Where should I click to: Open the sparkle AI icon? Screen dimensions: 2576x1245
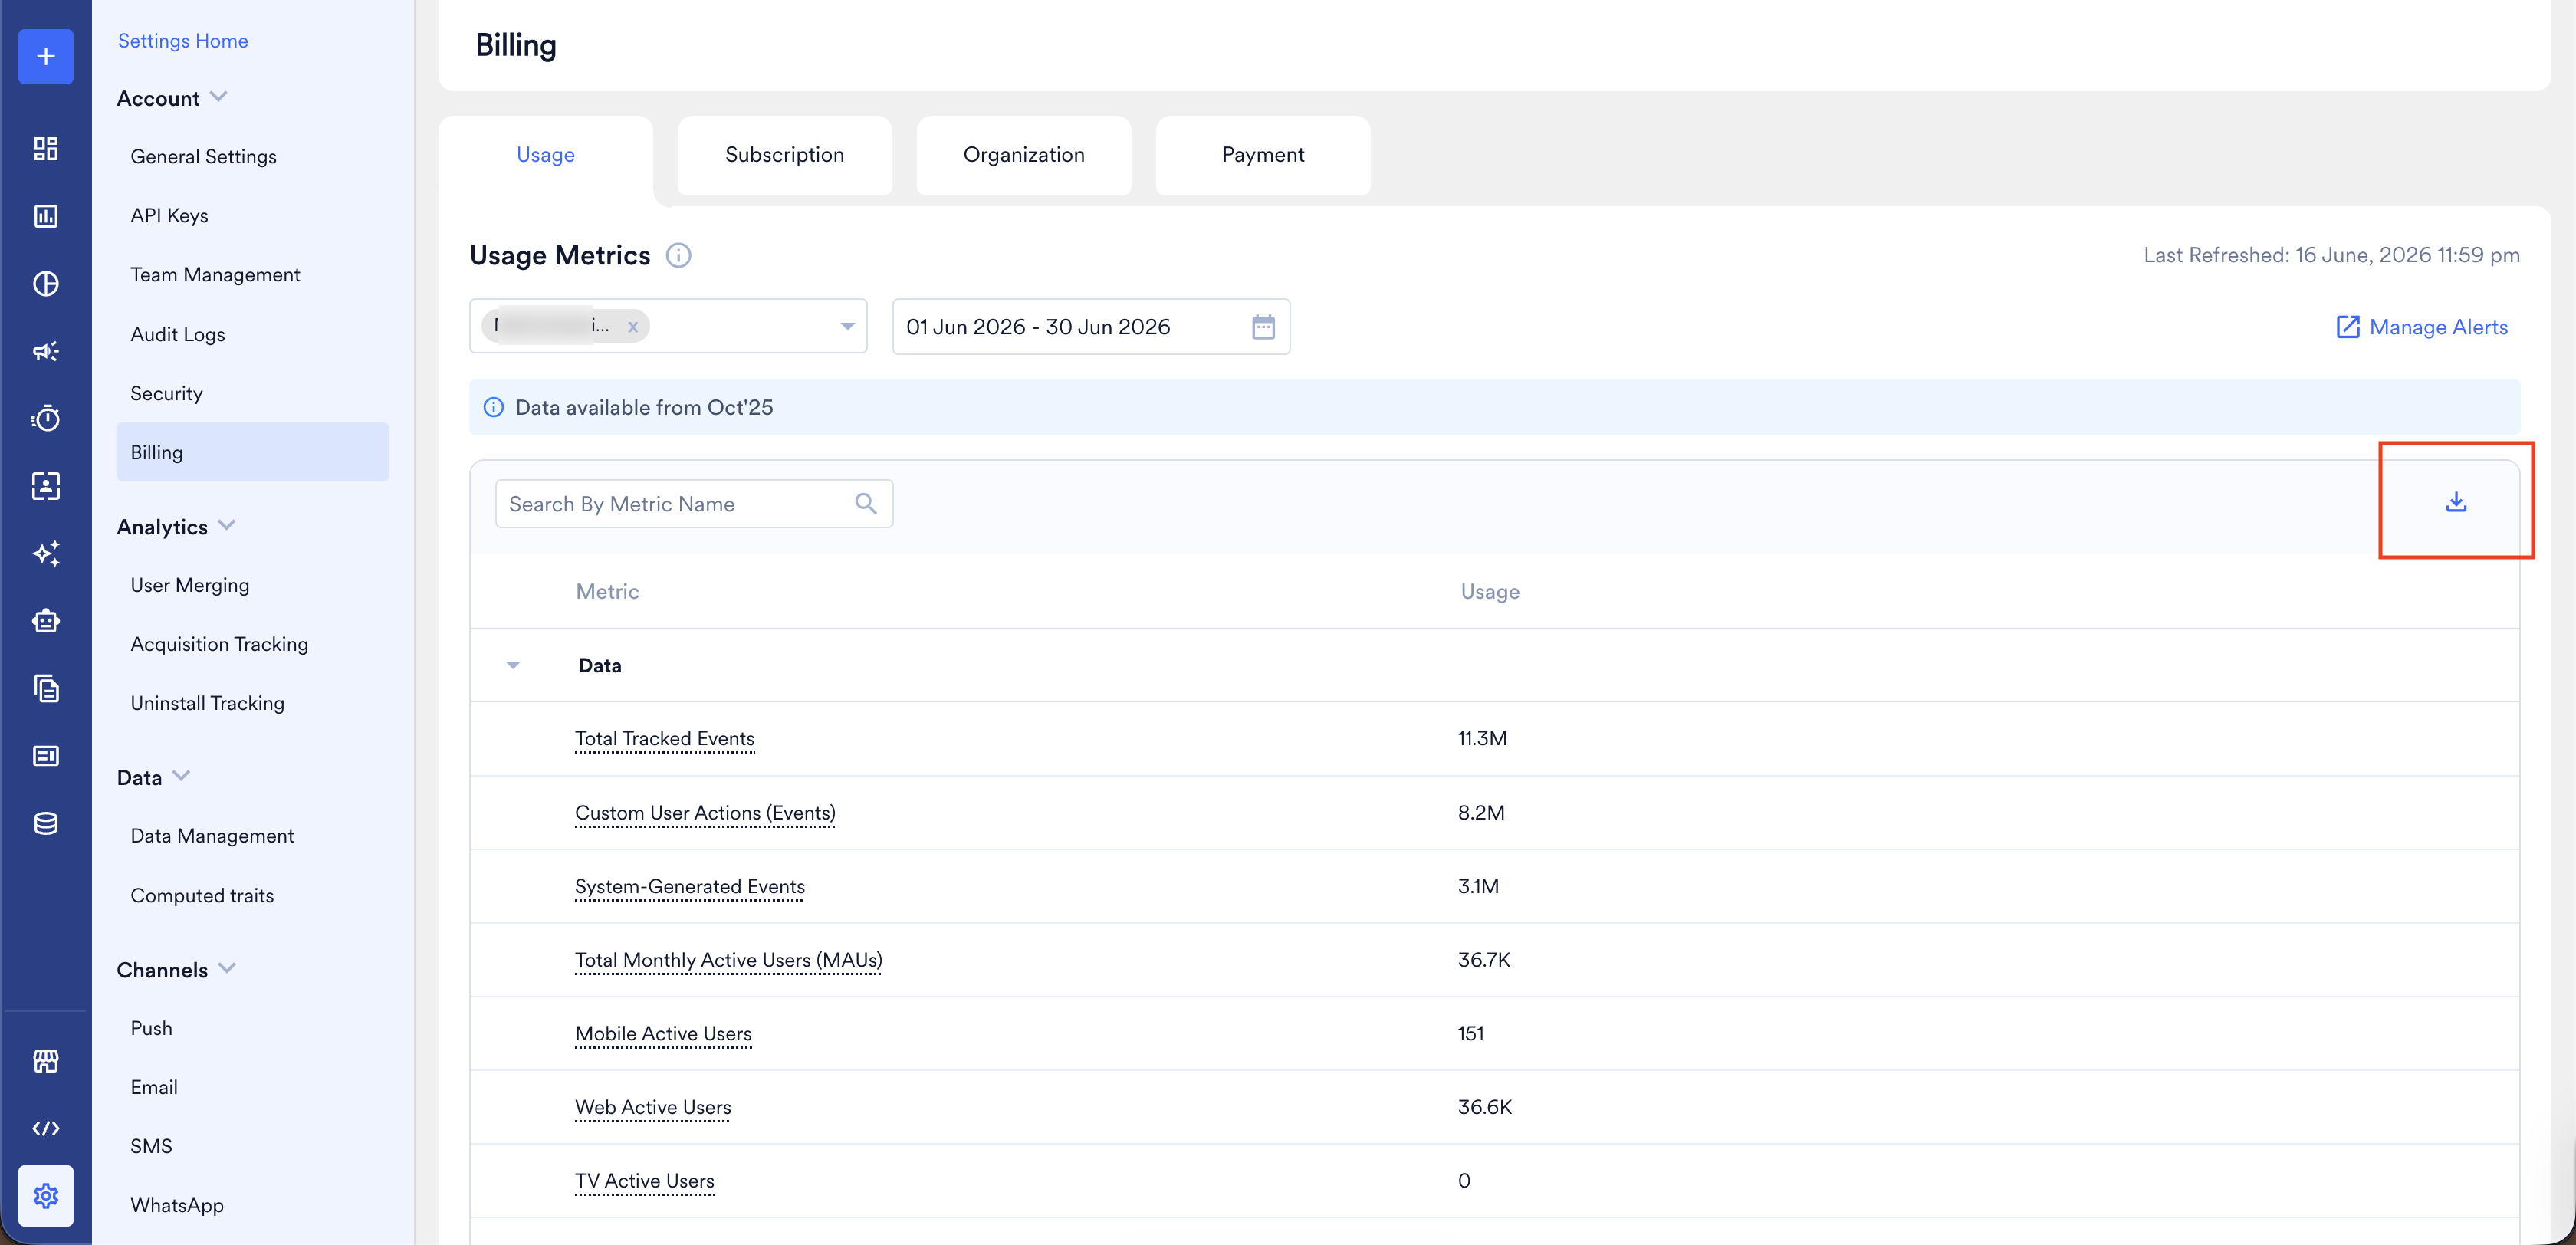pos(46,553)
